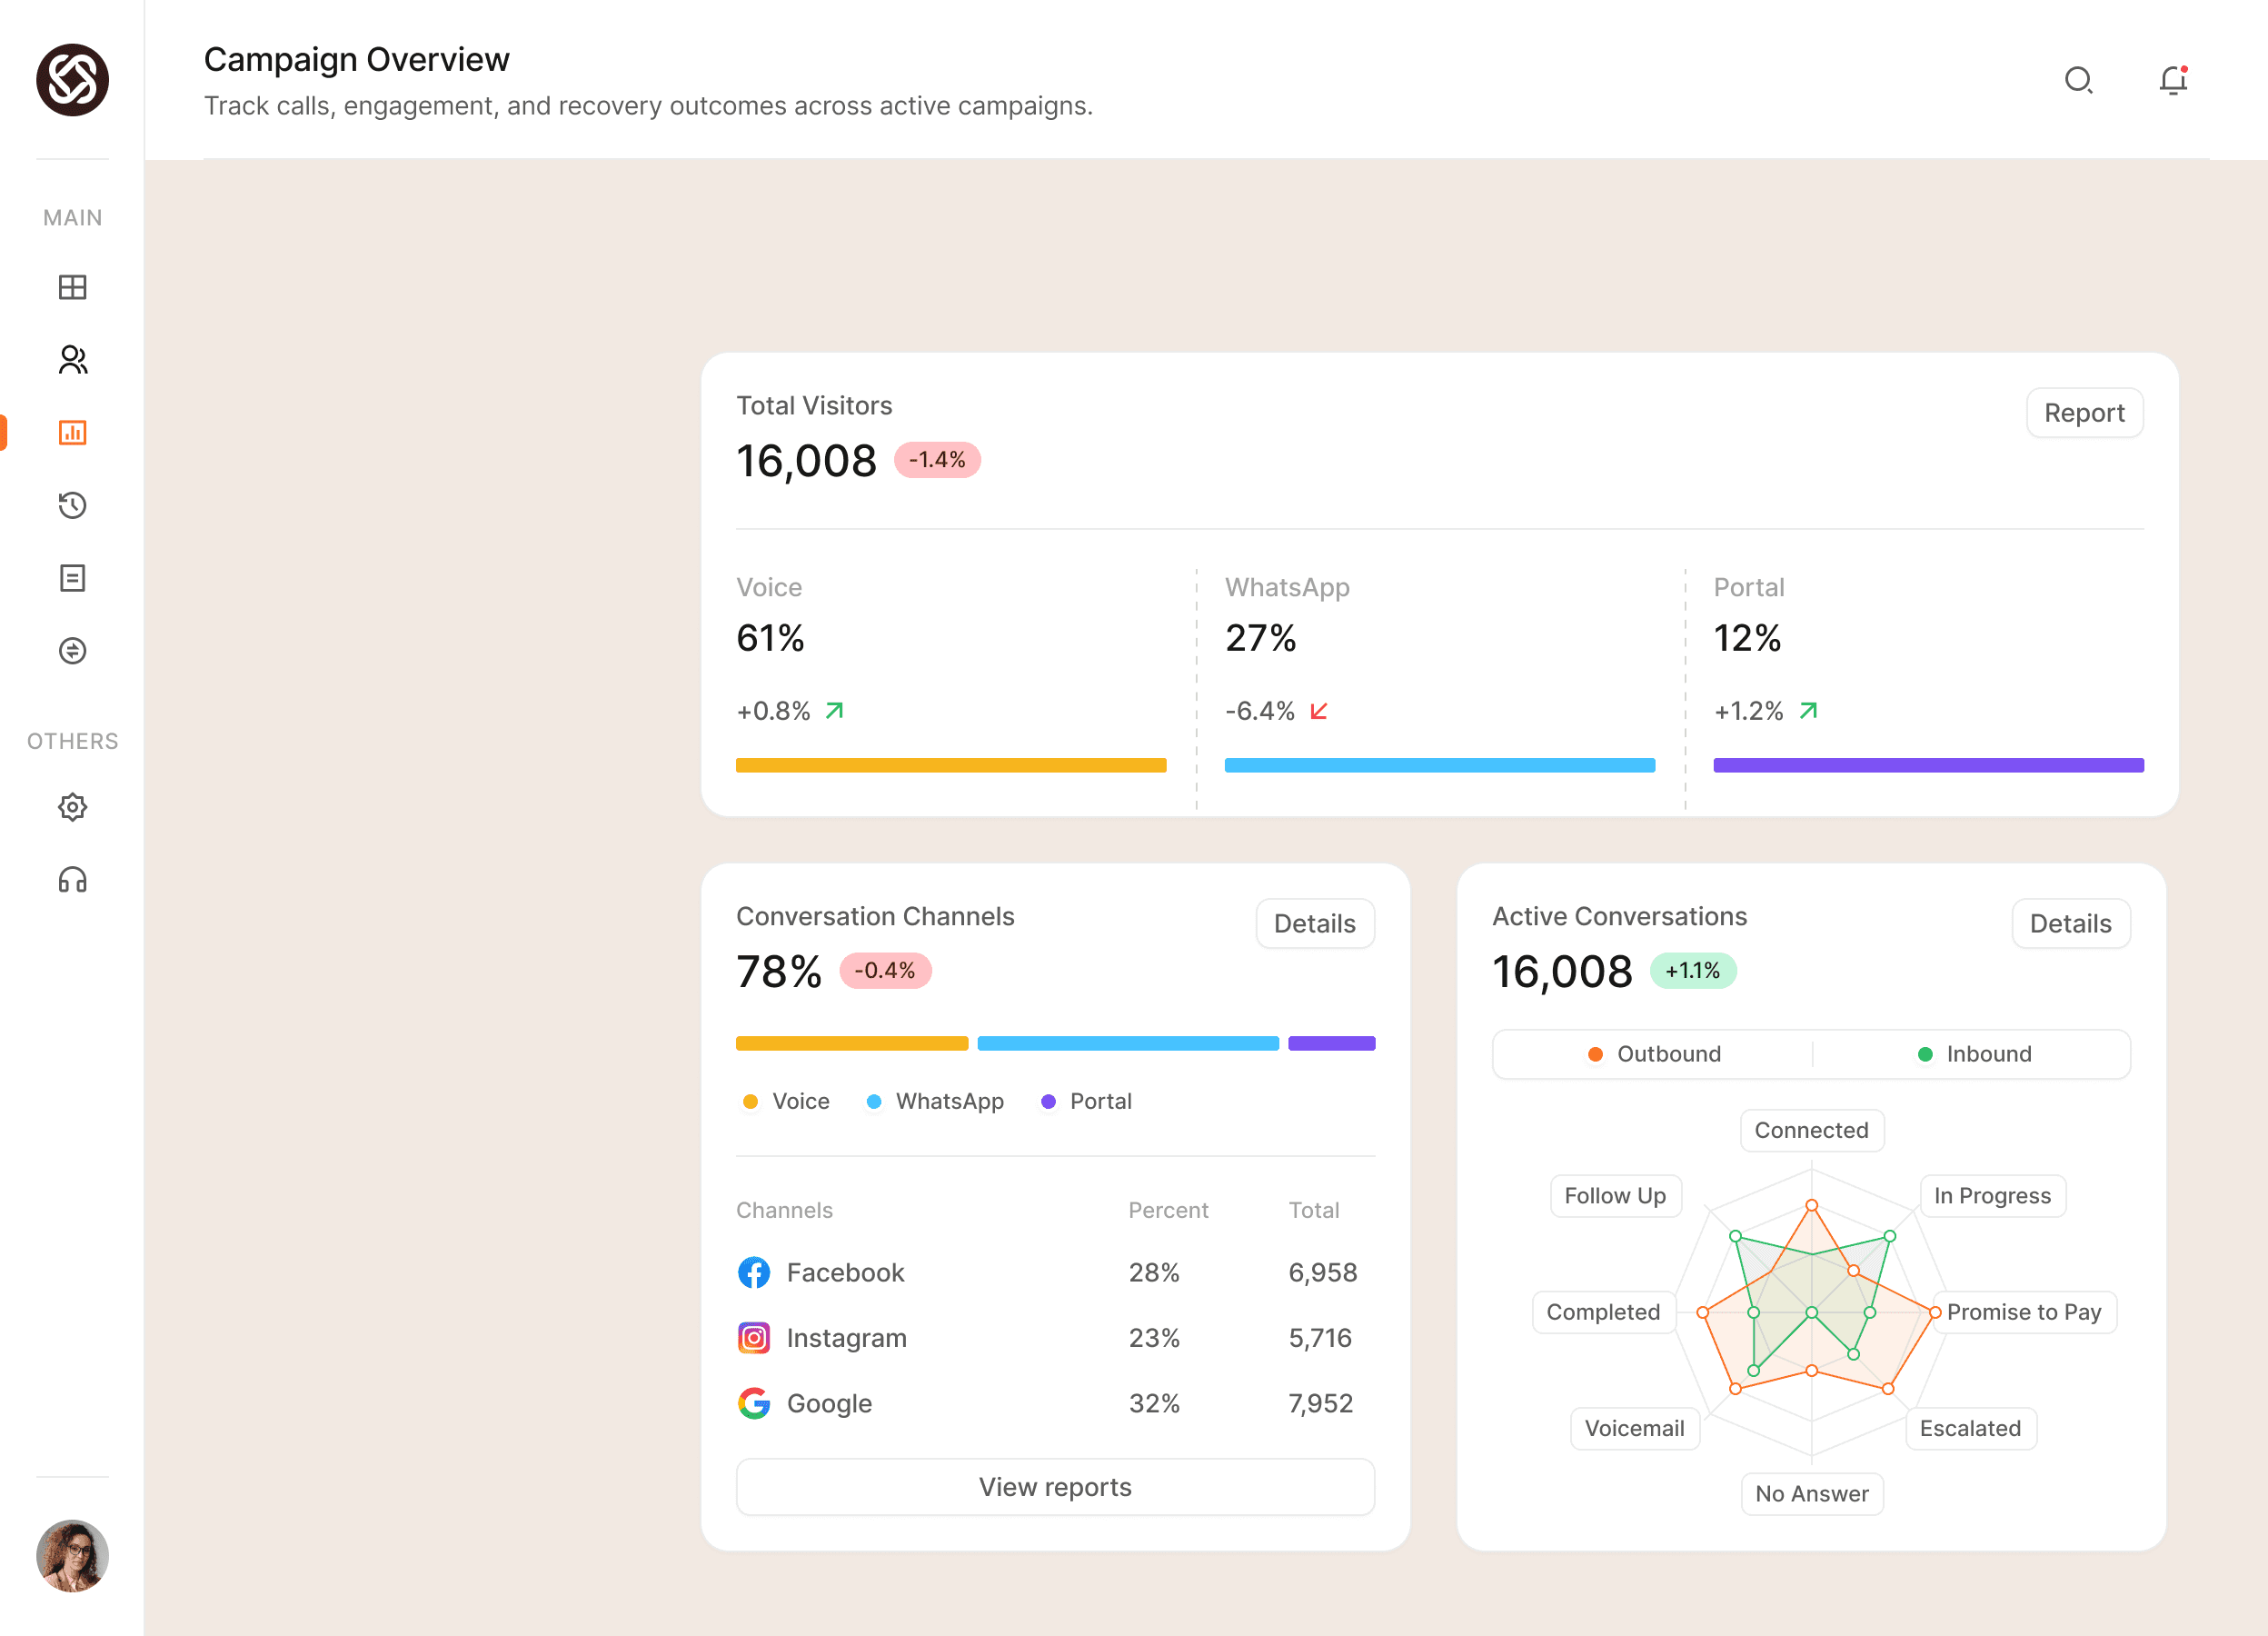Click the purple Portal progress bar
The image size is (2268, 1636).
click(x=1928, y=765)
